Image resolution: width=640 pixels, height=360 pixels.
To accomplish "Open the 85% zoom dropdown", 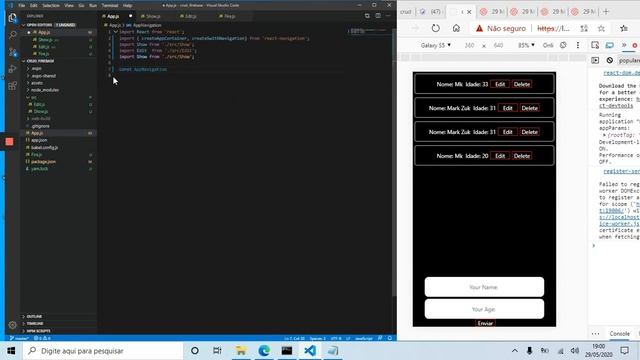I will point(526,45).
